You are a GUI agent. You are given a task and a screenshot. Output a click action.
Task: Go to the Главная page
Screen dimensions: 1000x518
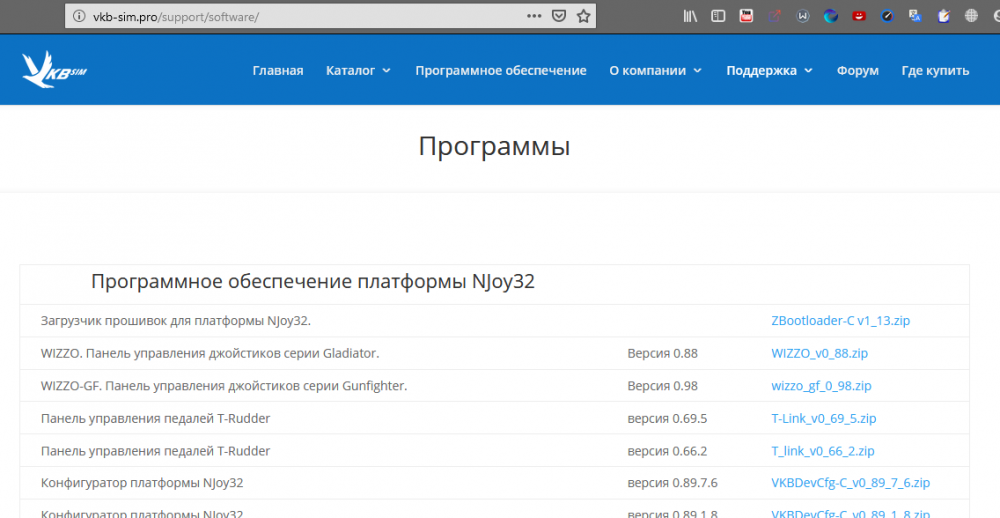(278, 71)
